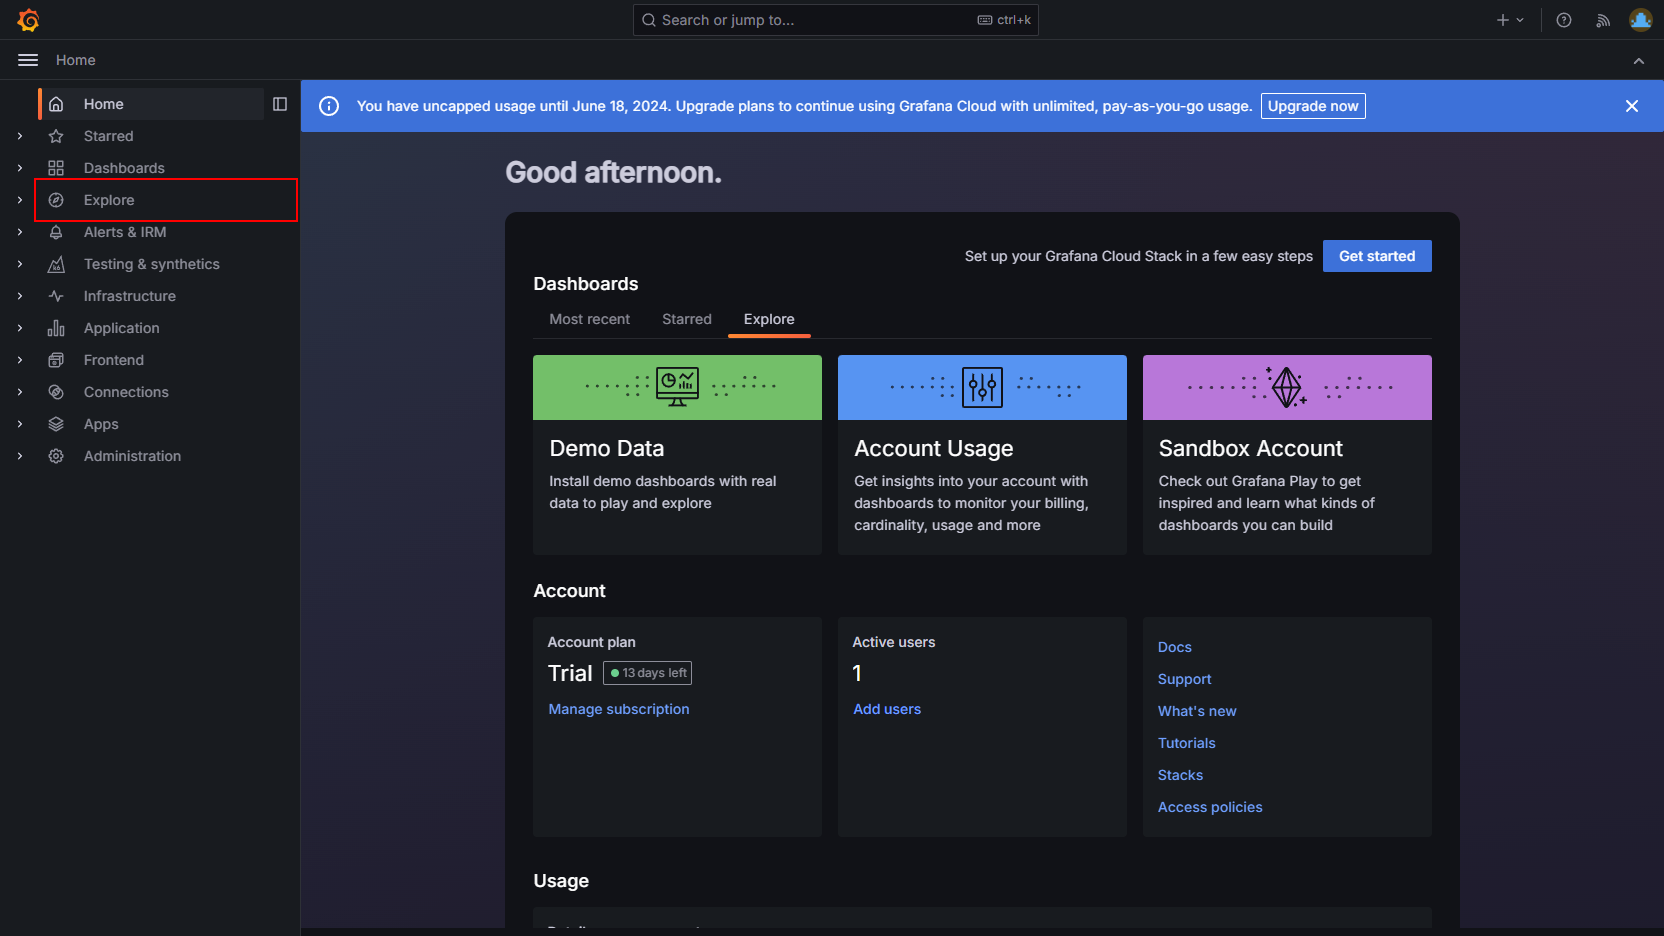
Task: Click the Testing & synthetics icon
Action: click(56, 264)
